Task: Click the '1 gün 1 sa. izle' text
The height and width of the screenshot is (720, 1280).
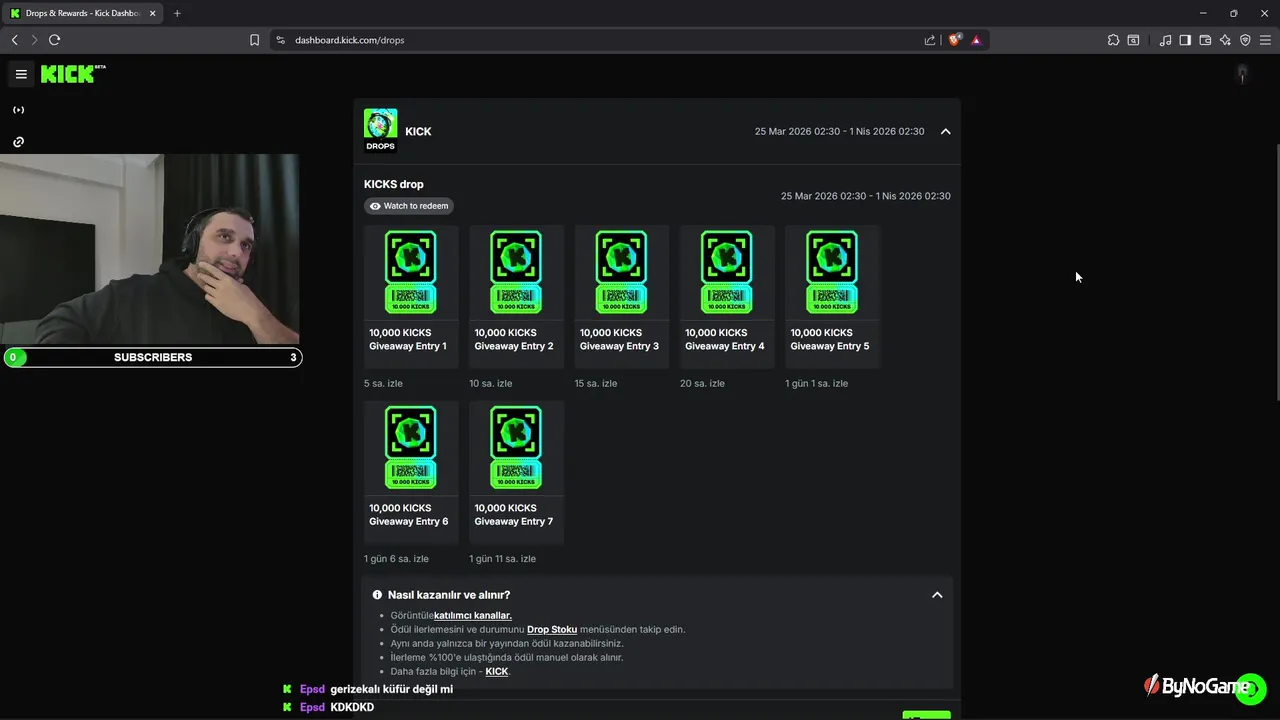Action: pyautogui.click(x=816, y=384)
